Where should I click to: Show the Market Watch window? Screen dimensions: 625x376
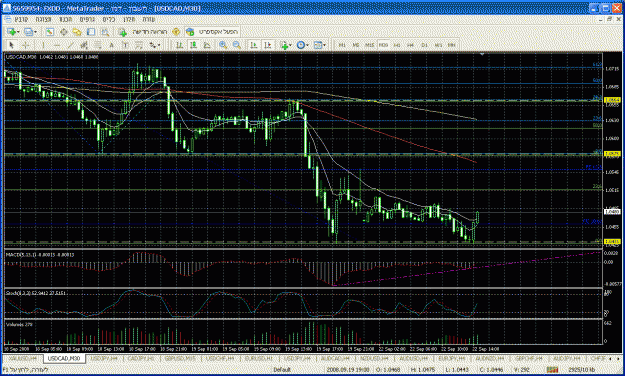49,32
